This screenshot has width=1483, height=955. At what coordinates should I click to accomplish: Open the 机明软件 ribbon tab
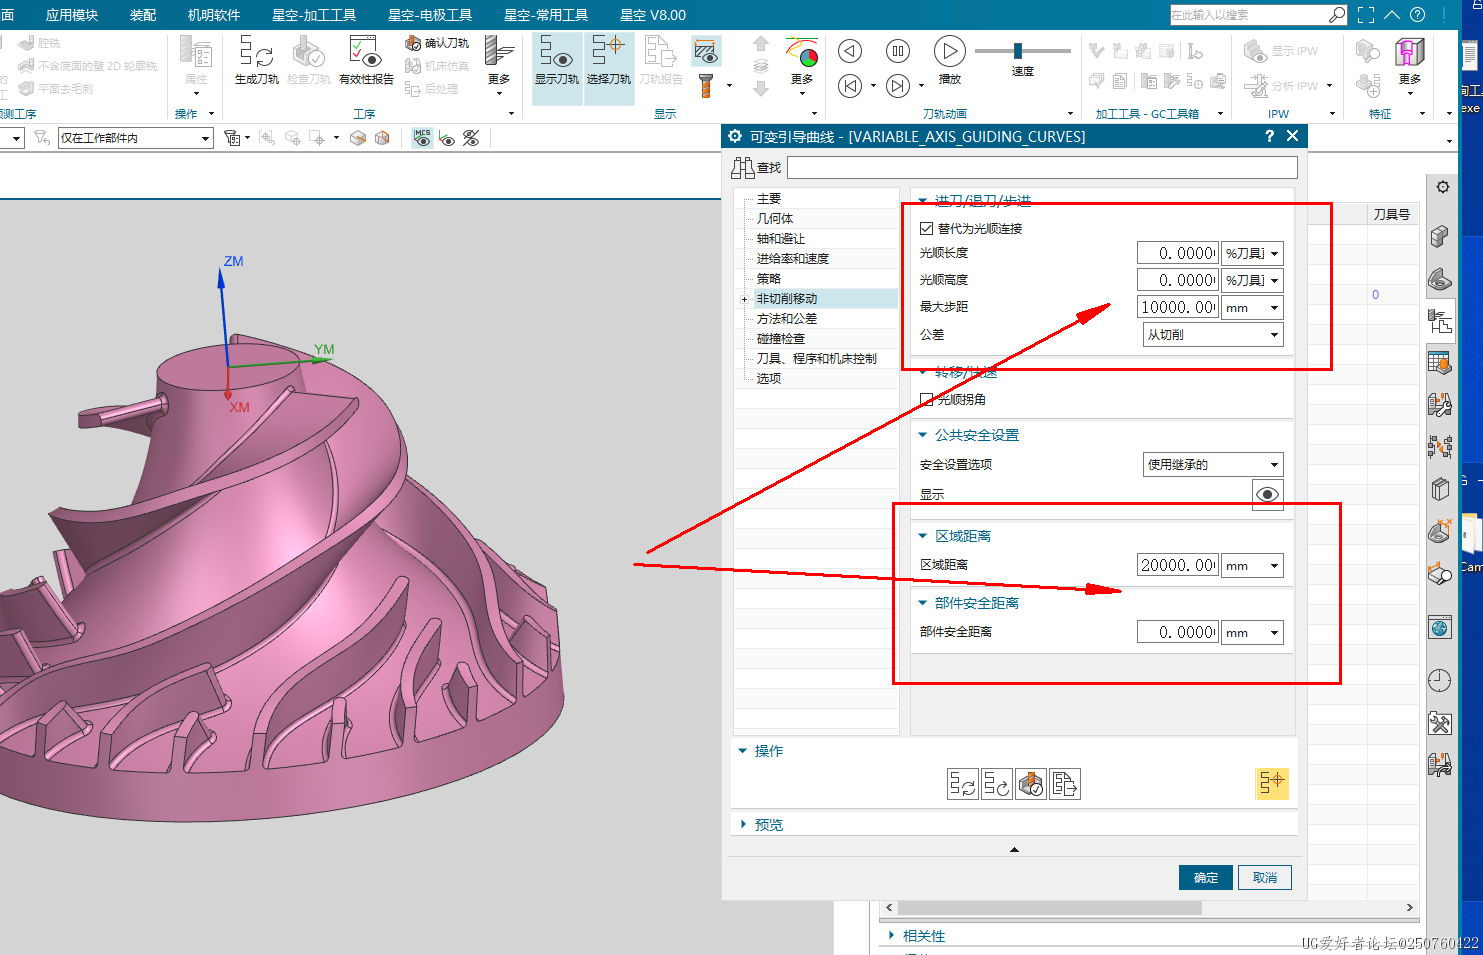[x=214, y=15]
